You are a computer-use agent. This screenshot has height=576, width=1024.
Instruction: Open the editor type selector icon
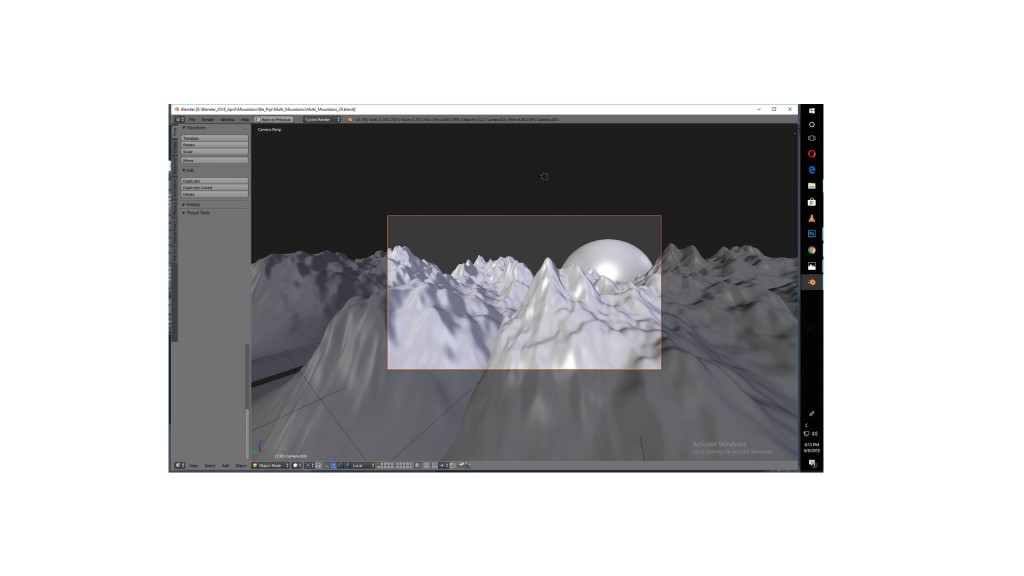pos(177,463)
